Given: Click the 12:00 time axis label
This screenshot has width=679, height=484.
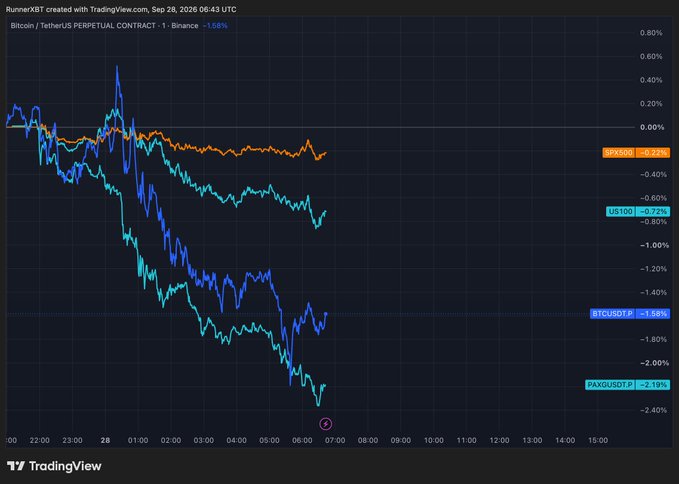Looking at the screenshot, I should coord(499,440).
